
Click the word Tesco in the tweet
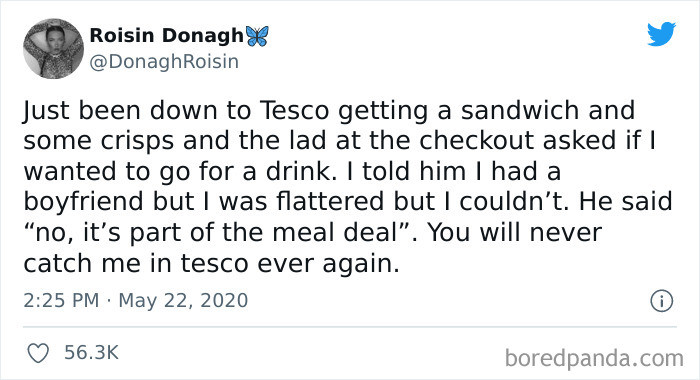pyautogui.click(x=294, y=110)
